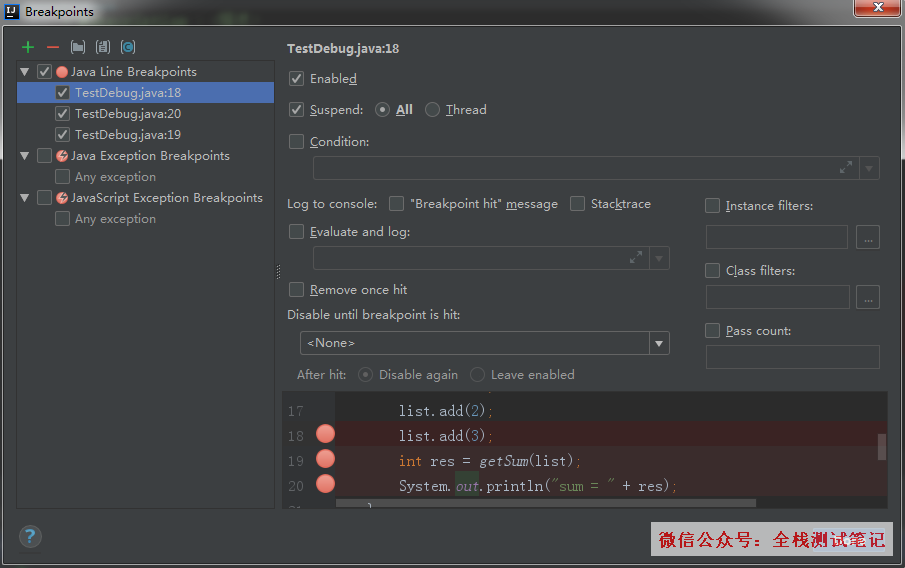Click breakpoint dot on code line 20

[x=326, y=484]
